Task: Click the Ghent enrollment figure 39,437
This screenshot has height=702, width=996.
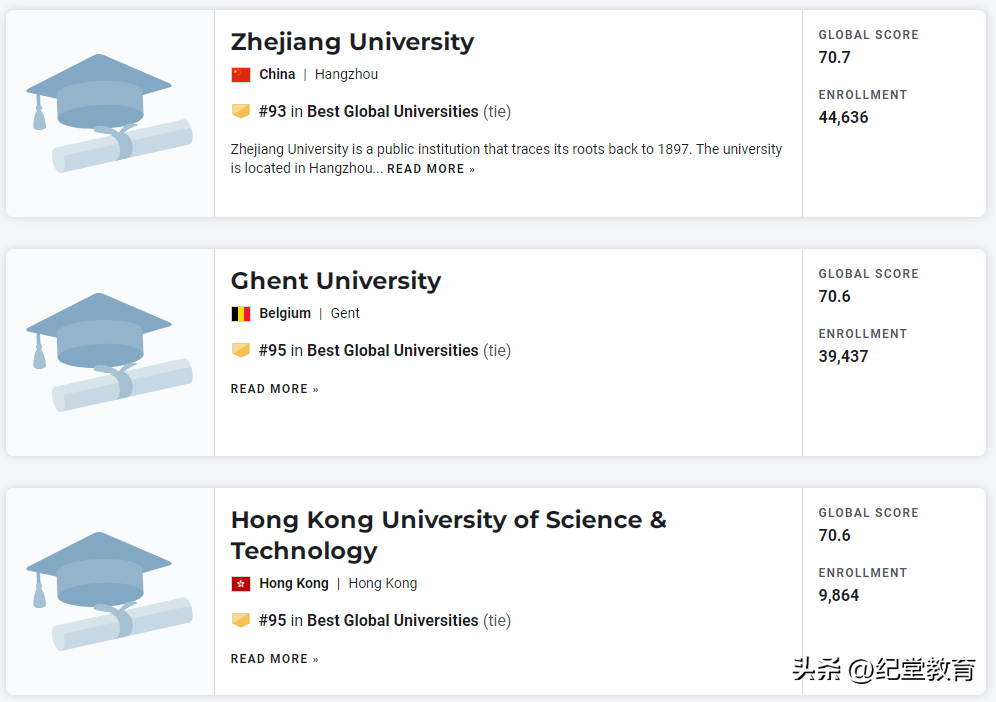Action: [x=843, y=357]
